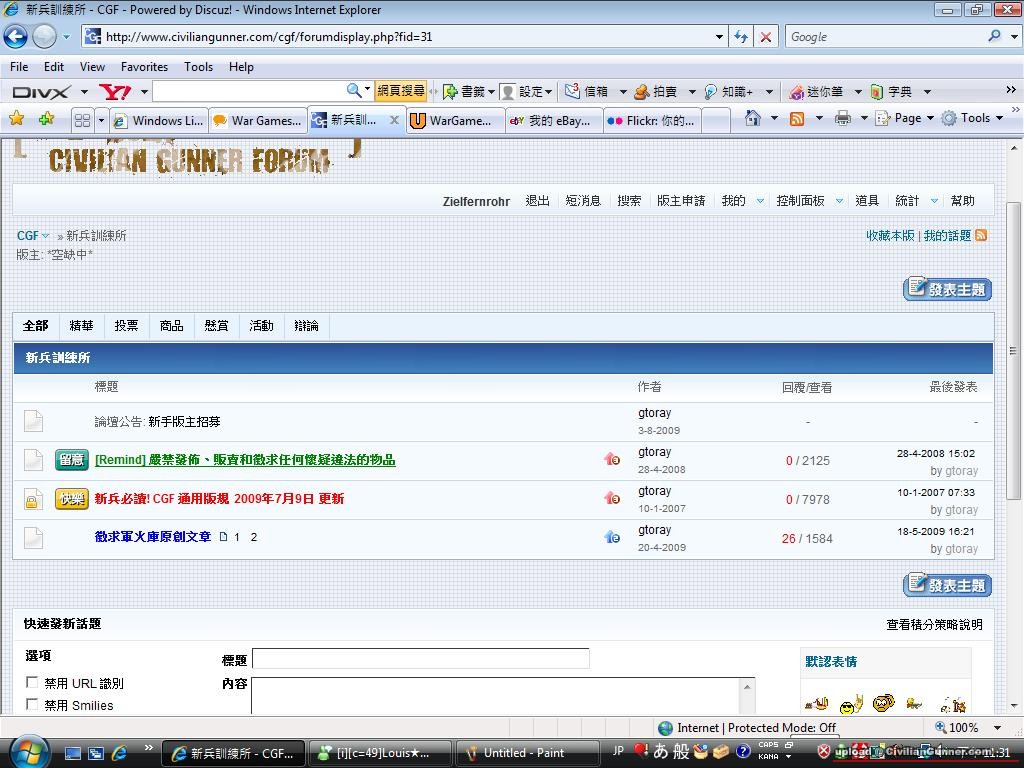1024x768 pixels.
Task: Click the Refresh page icon
Action: click(741, 37)
